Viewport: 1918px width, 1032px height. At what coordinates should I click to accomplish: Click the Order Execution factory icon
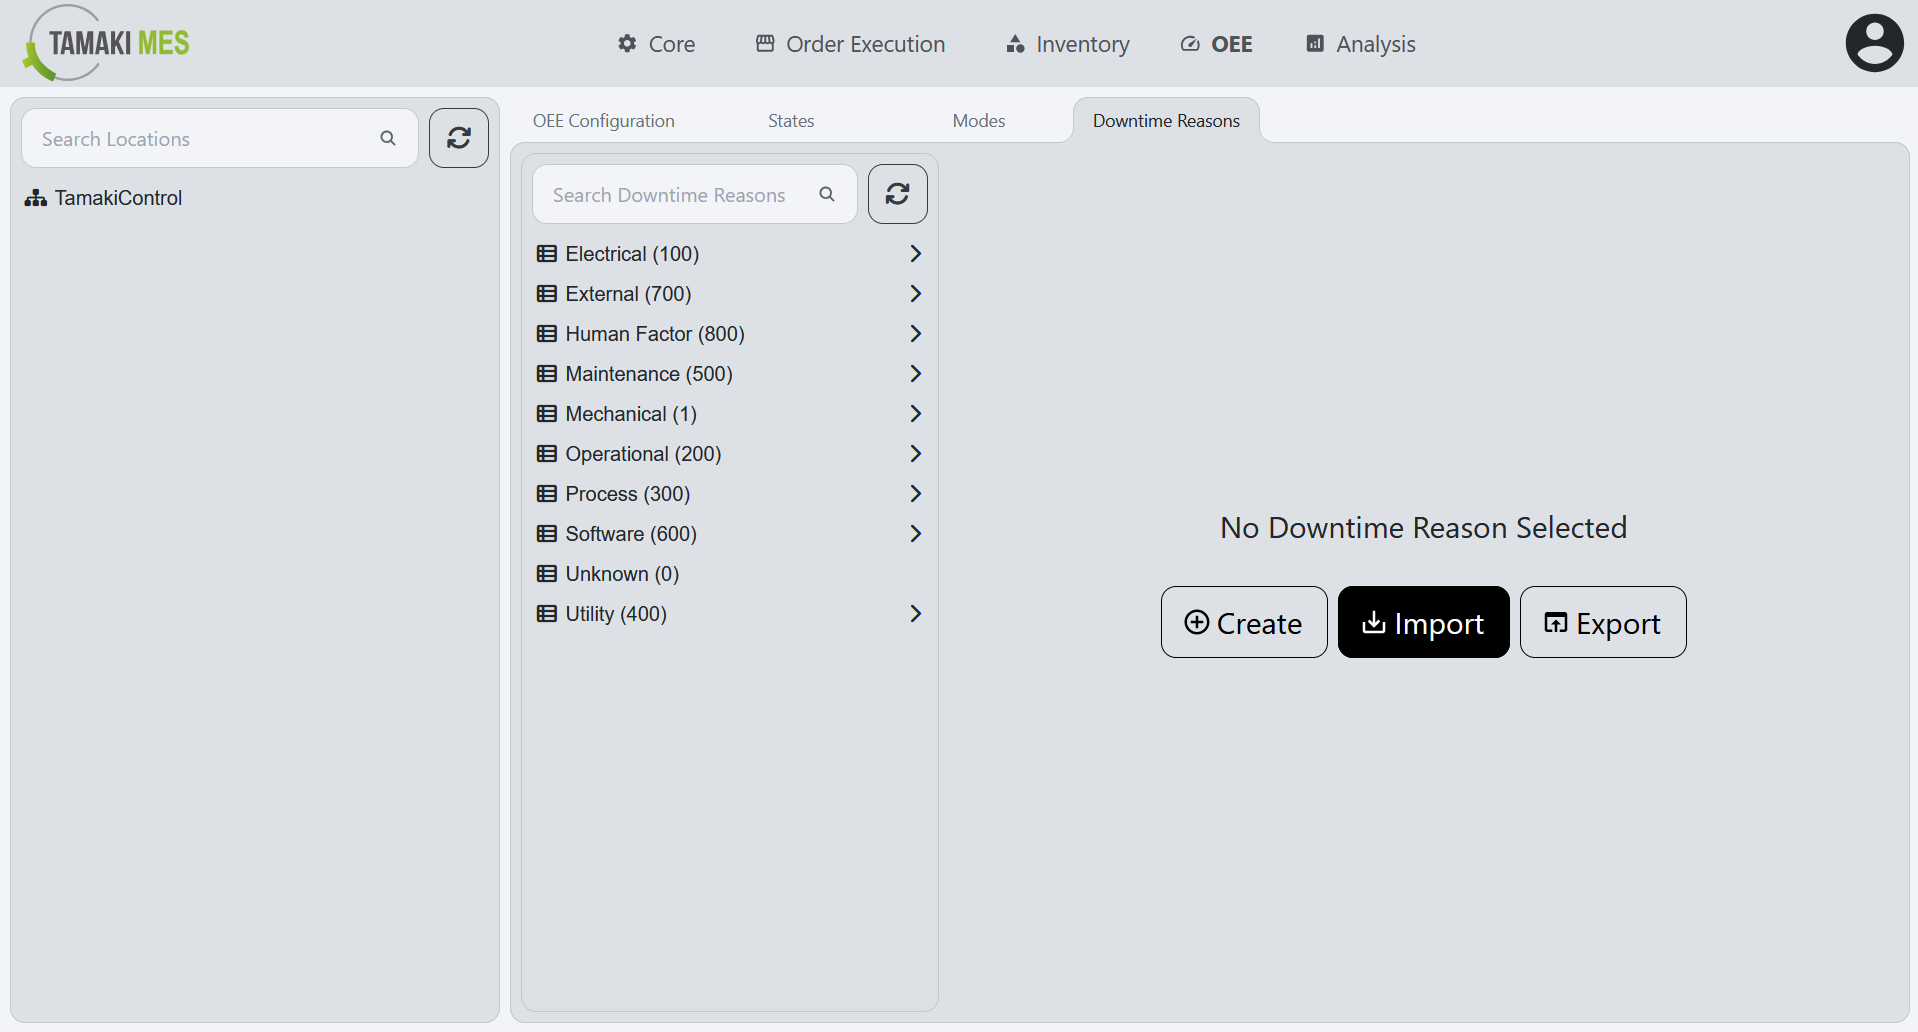pos(764,43)
